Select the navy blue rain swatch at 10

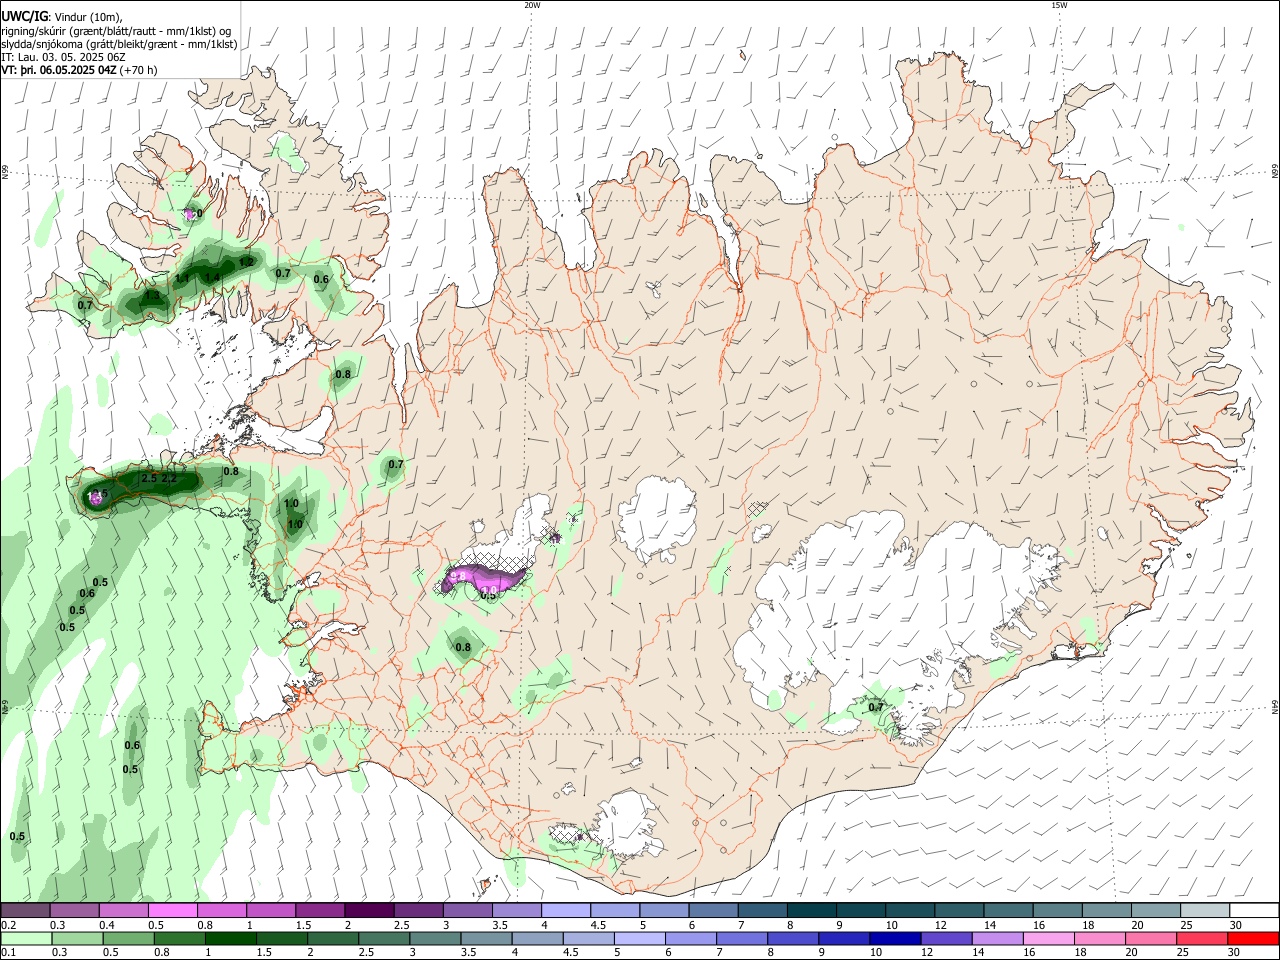895,938
